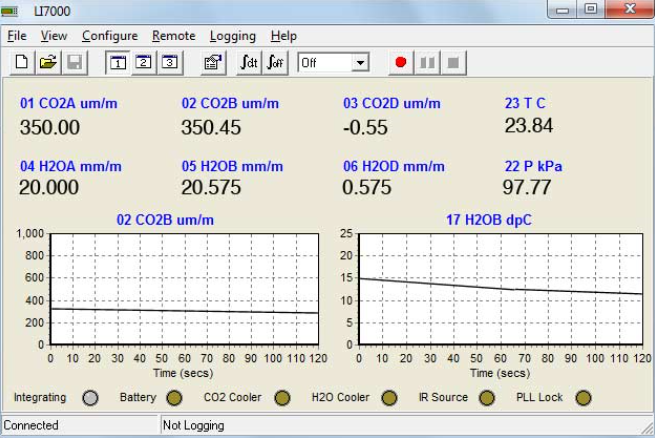Click the Battery status indicator light
655x438 pixels.
(x=174, y=398)
